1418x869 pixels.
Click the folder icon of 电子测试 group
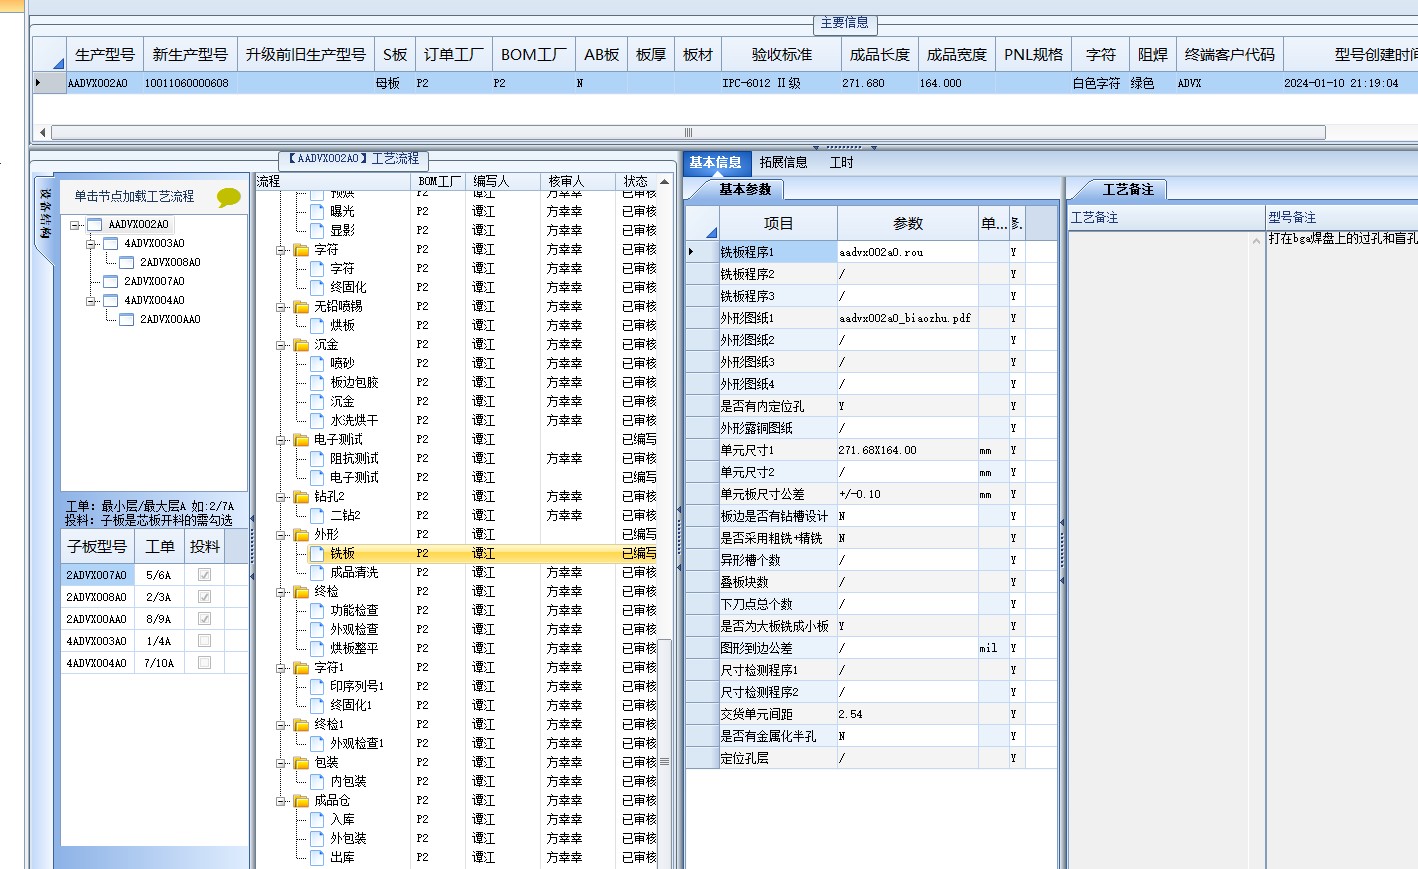click(301, 440)
